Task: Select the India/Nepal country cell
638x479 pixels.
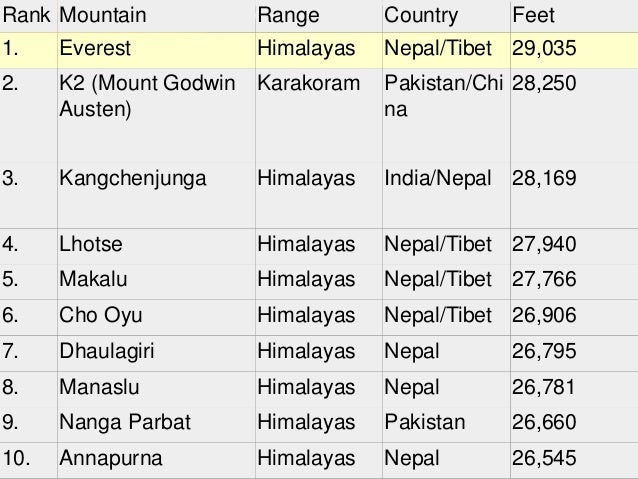Action: pyautogui.click(x=446, y=195)
